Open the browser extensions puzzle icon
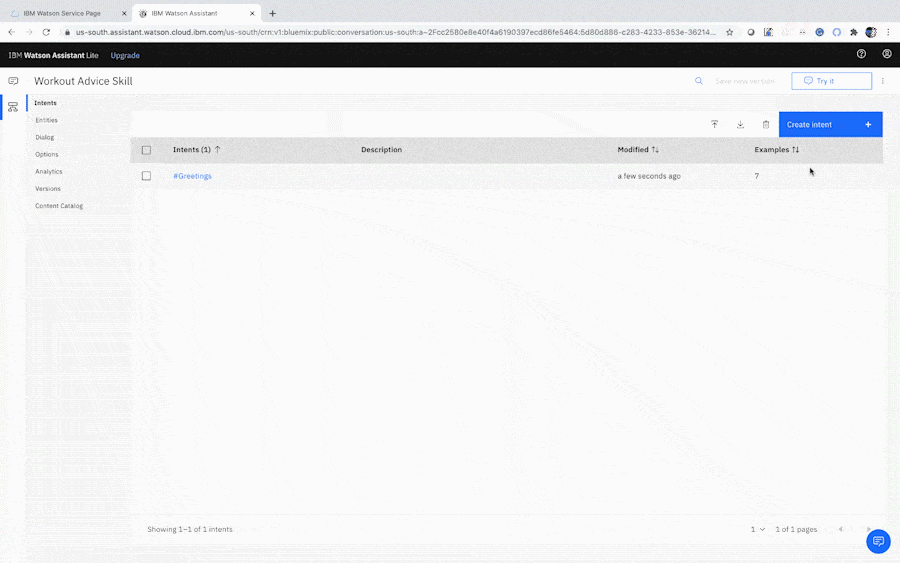900x563 pixels. (x=854, y=32)
